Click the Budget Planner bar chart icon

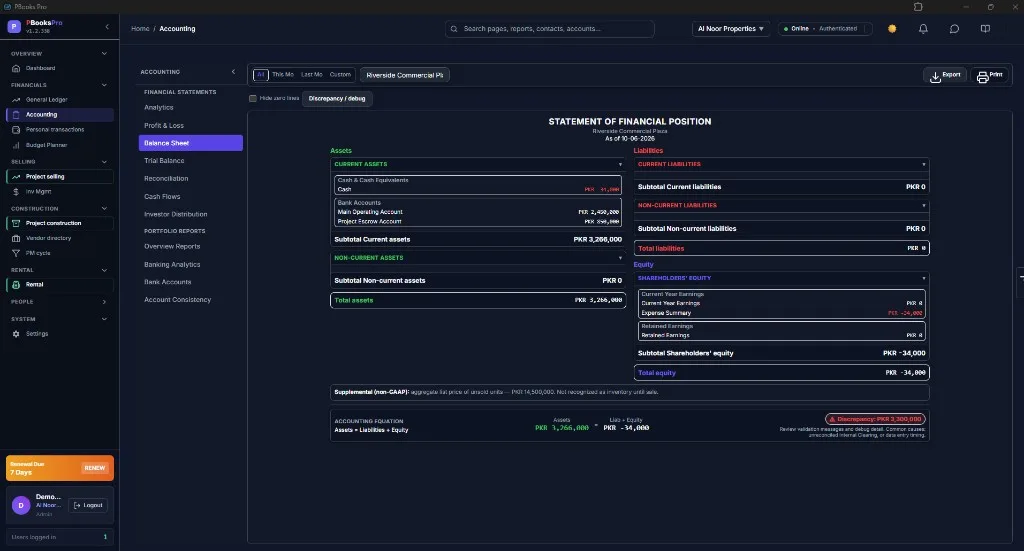click(x=16, y=145)
